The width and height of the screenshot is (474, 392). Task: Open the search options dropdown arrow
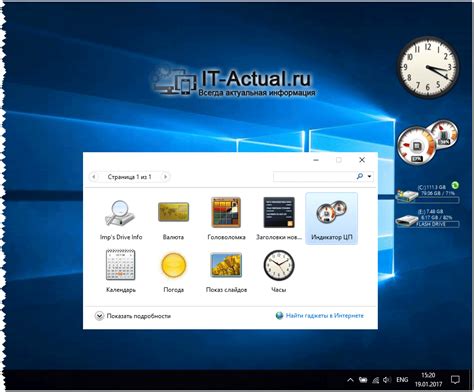click(369, 176)
